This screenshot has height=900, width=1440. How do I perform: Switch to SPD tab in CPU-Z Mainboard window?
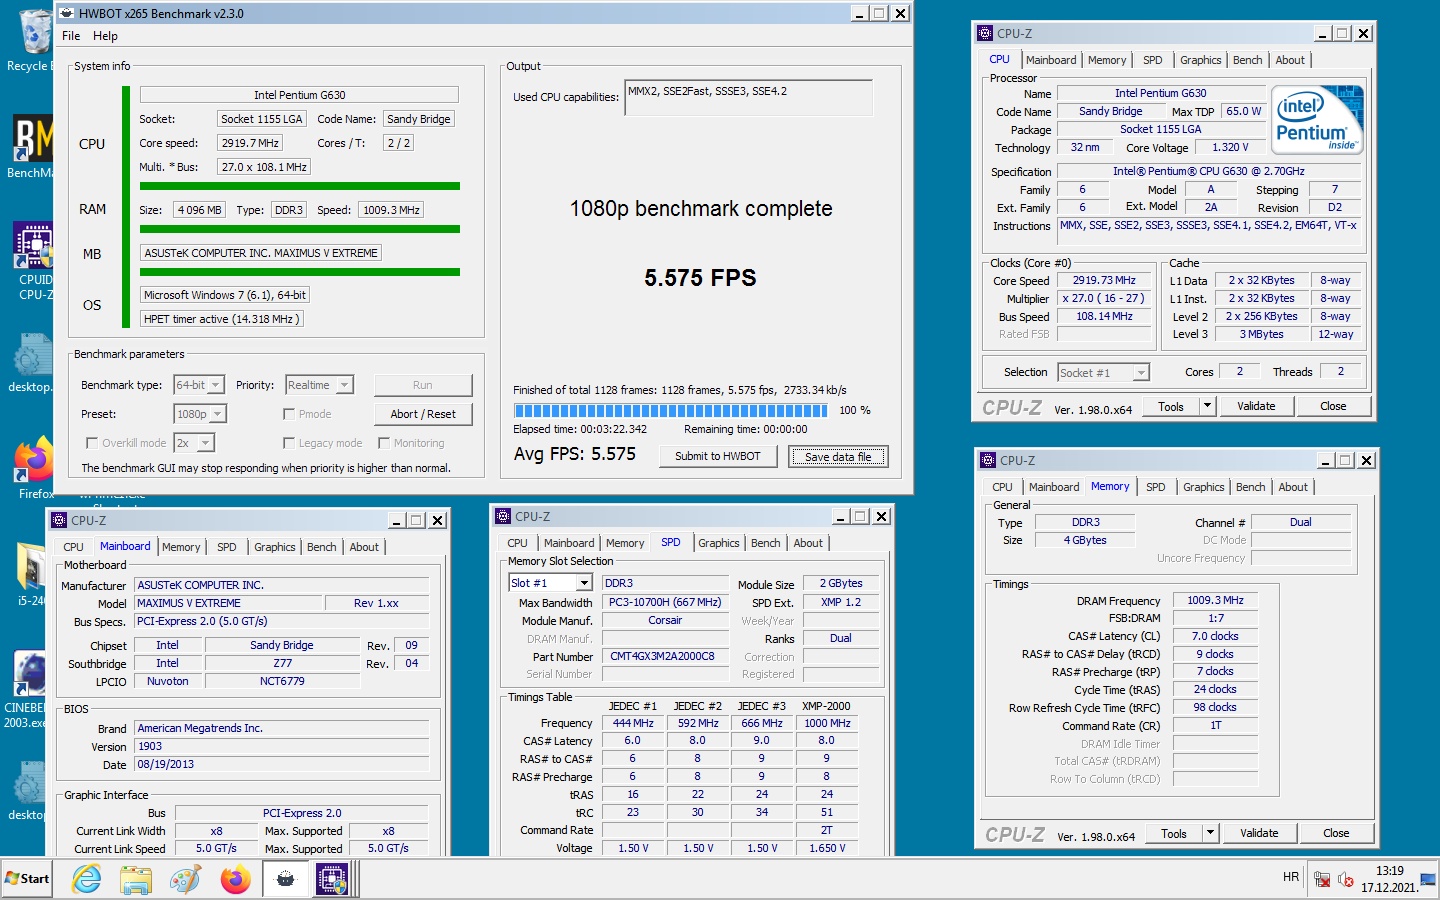click(x=227, y=547)
